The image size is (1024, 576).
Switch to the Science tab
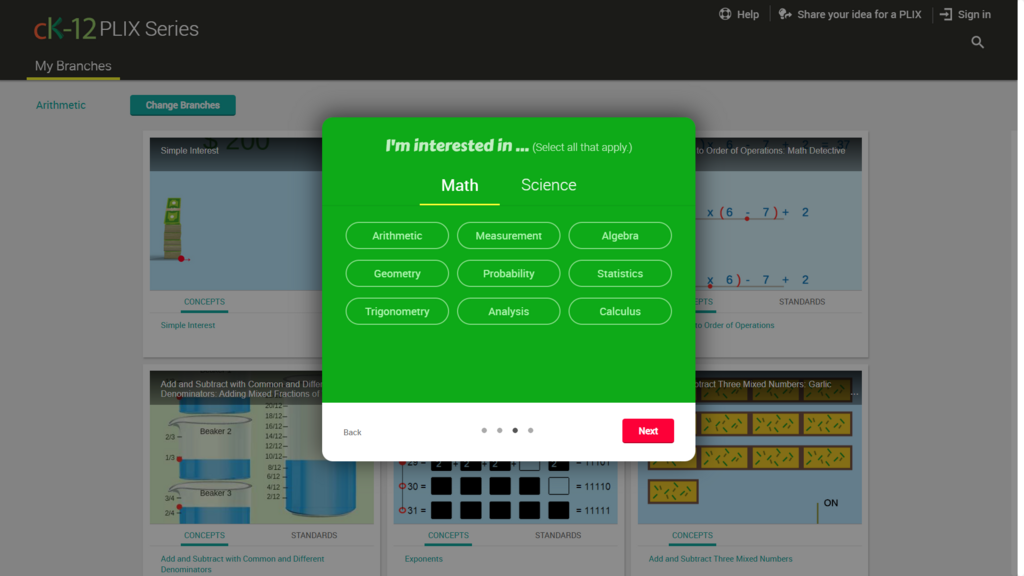click(548, 185)
